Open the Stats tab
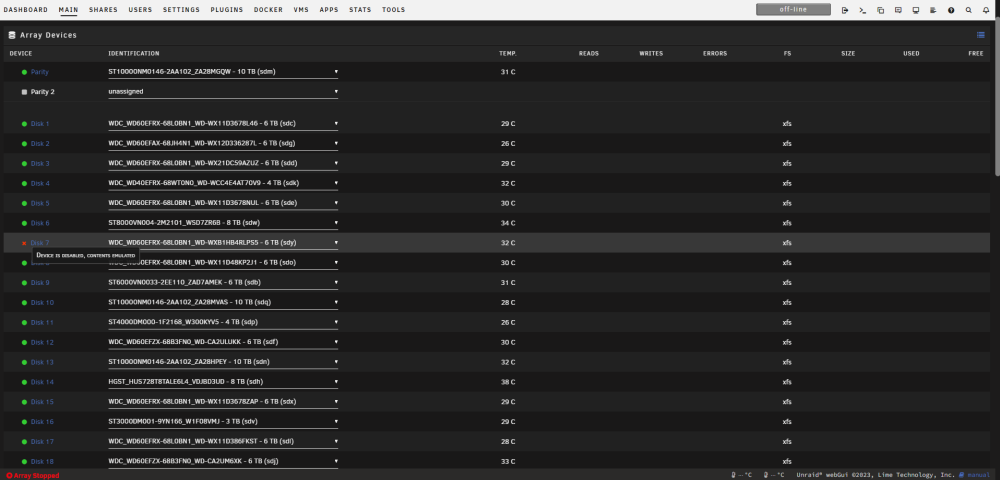Image resolution: width=1000 pixels, height=480 pixels. tap(360, 10)
